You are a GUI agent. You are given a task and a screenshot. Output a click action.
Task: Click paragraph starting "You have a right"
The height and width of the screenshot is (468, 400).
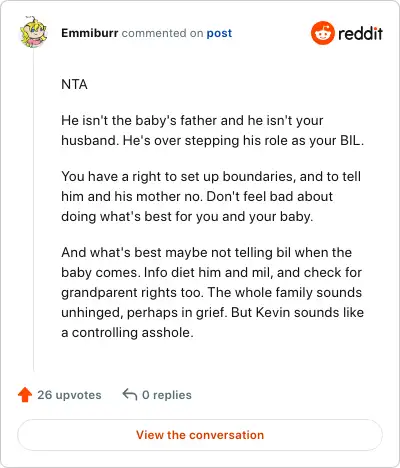click(x=211, y=196)
